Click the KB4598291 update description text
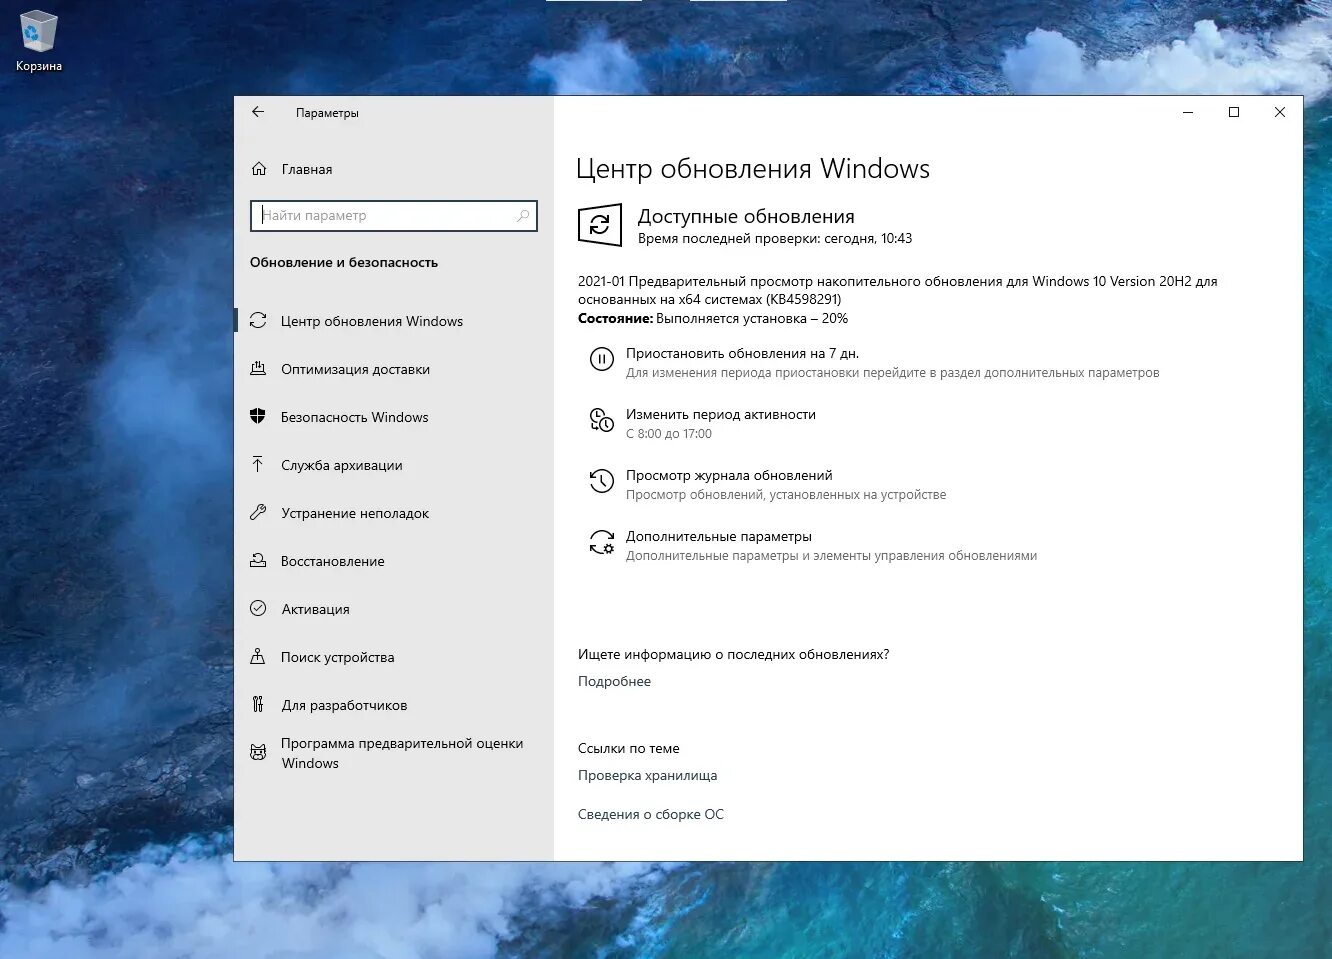The width and height of the screenshot is (1332, 959). 897,290
